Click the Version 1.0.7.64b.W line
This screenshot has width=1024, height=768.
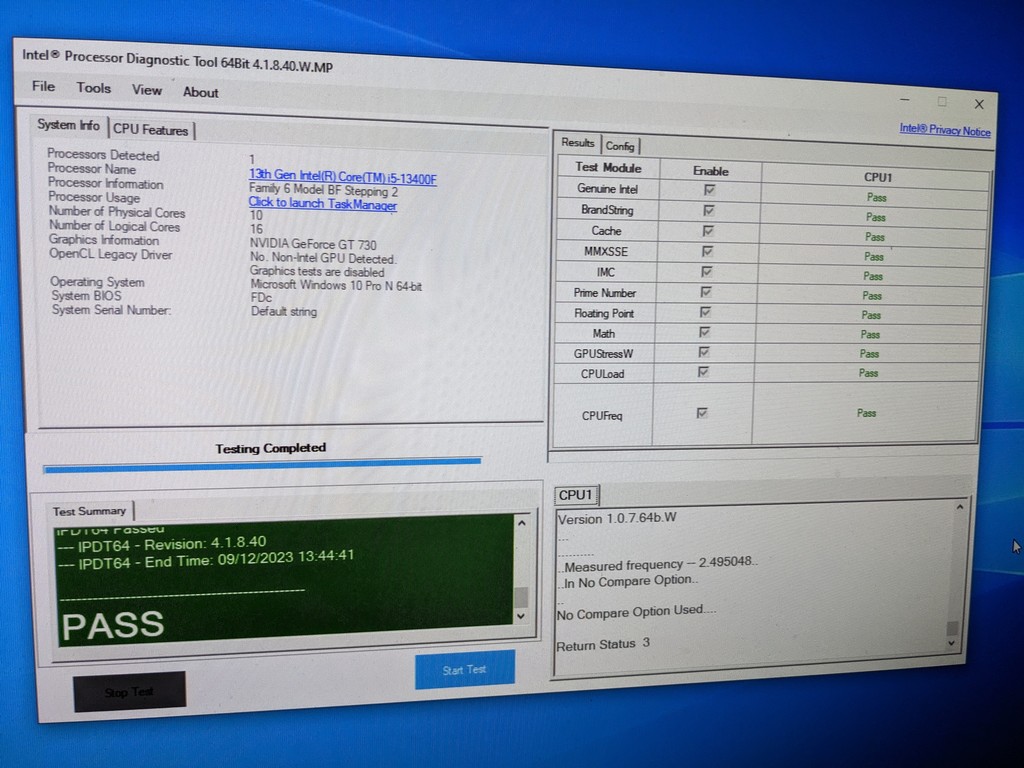616,519
